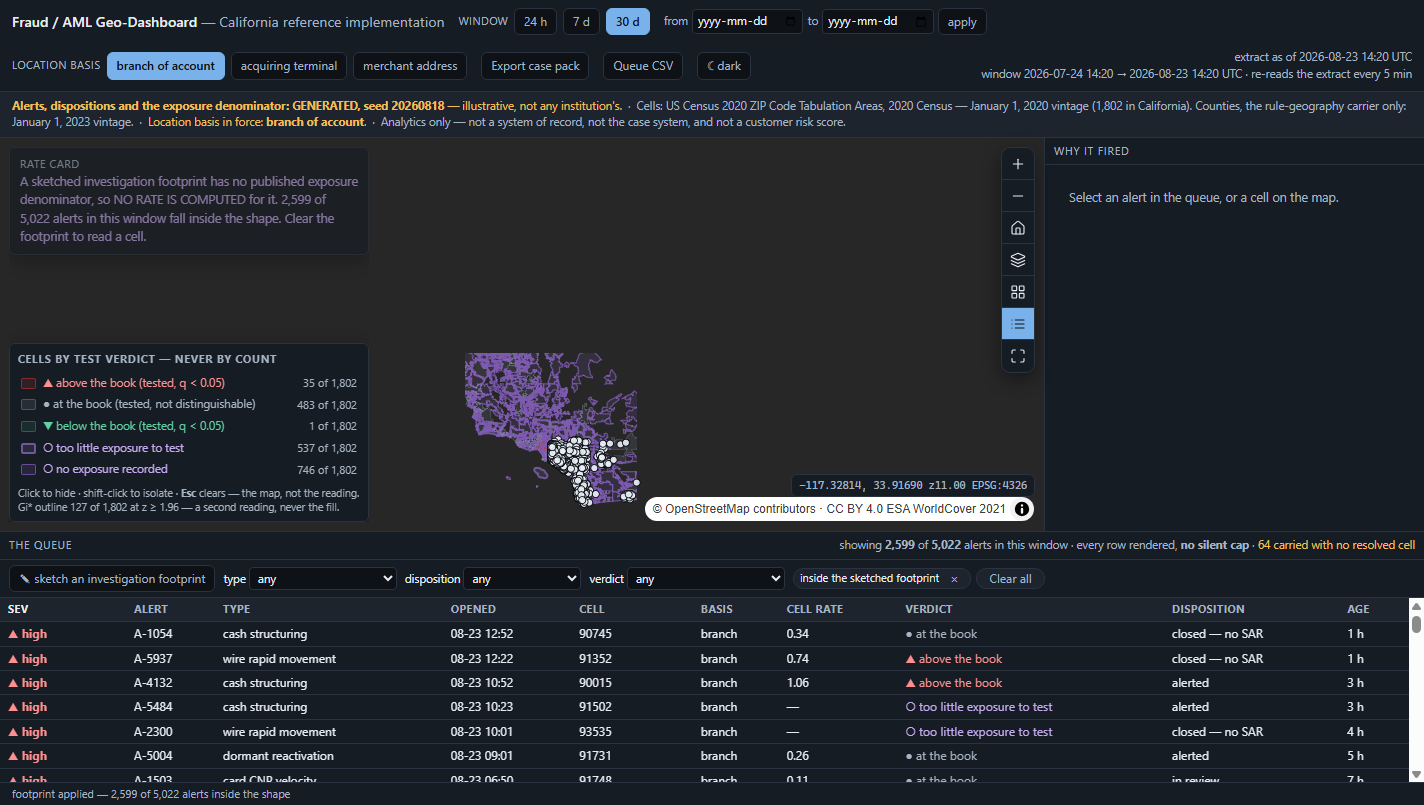Set window to 30 d
This screenshot has width=1424, height=805.
628,22
